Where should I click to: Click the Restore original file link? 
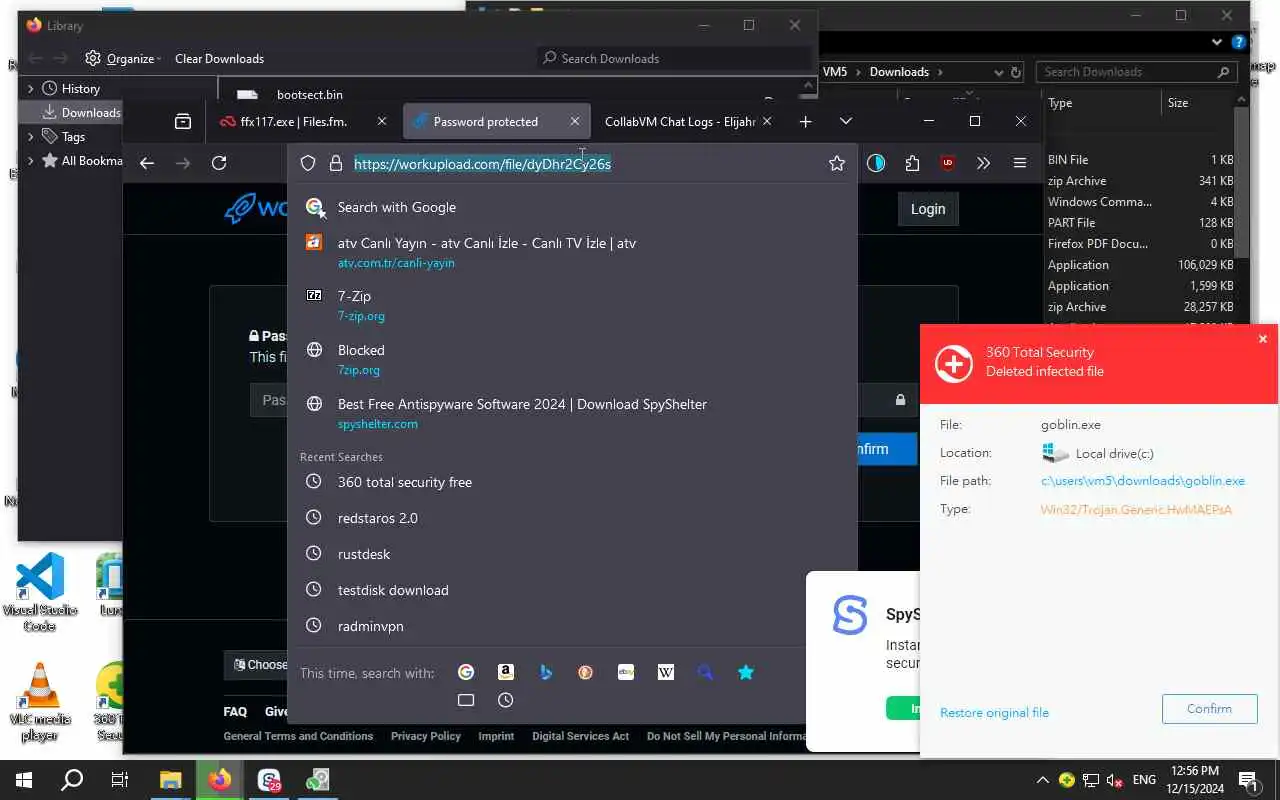tap(994, 712)
